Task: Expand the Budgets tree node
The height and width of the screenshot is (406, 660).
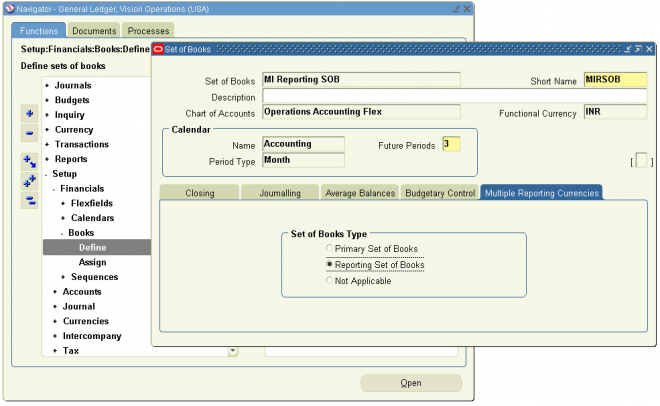Action: click(47, 100)
